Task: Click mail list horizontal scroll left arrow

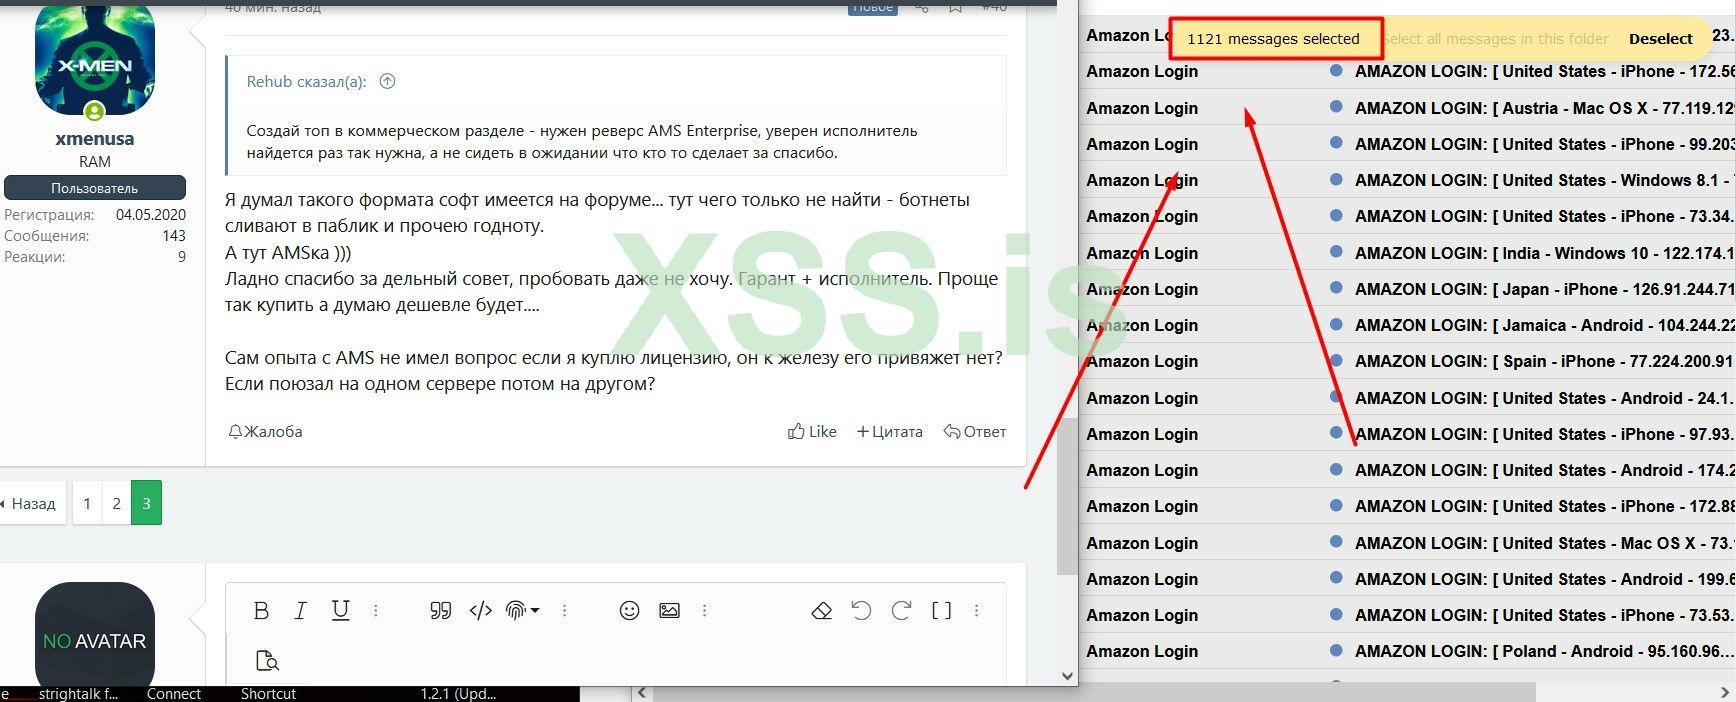Action: pyautogui.click(x=643, y=692)
